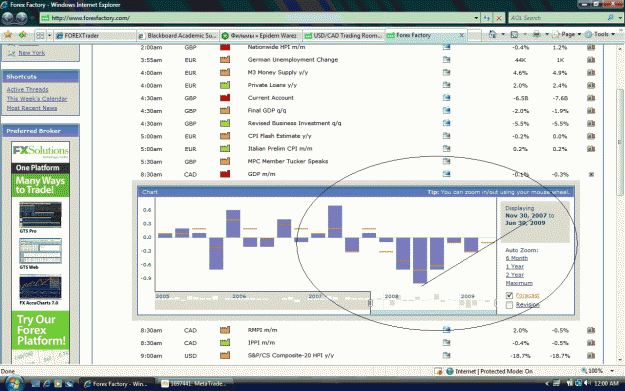Screen dimensions: 625x391
Task: Show chart icon for Final GDP q/q
Action: (x=591, y=110)
